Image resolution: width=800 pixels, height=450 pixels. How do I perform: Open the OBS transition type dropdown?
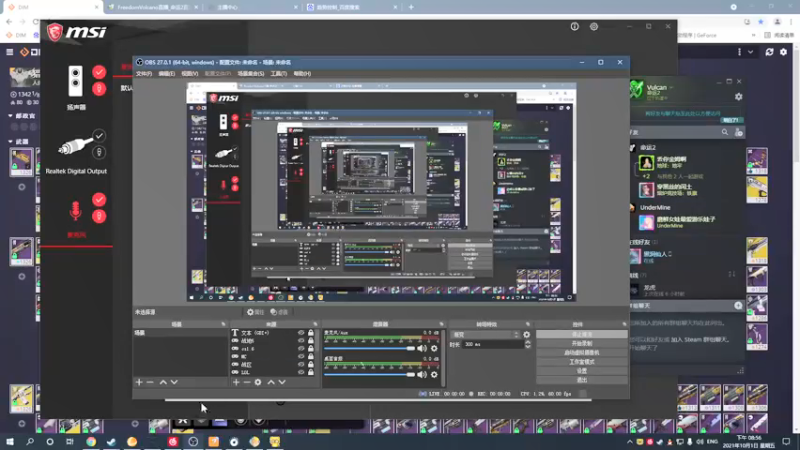coord(485,335)
